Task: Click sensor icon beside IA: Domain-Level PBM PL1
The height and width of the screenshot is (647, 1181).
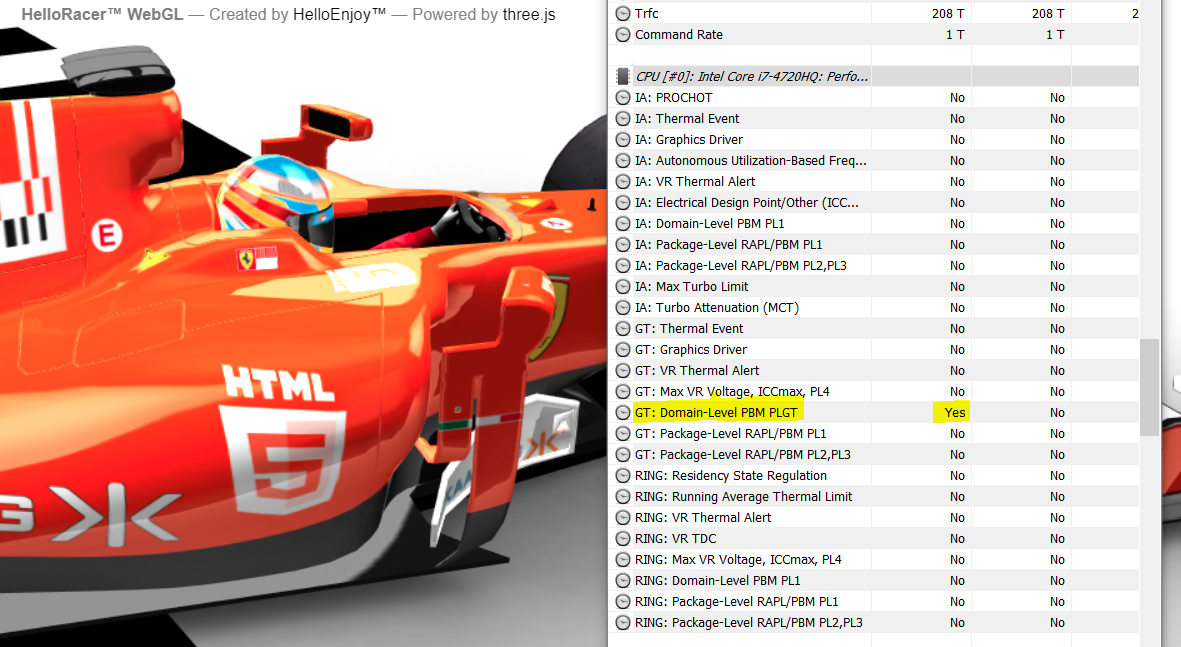Action: [623, 224]
